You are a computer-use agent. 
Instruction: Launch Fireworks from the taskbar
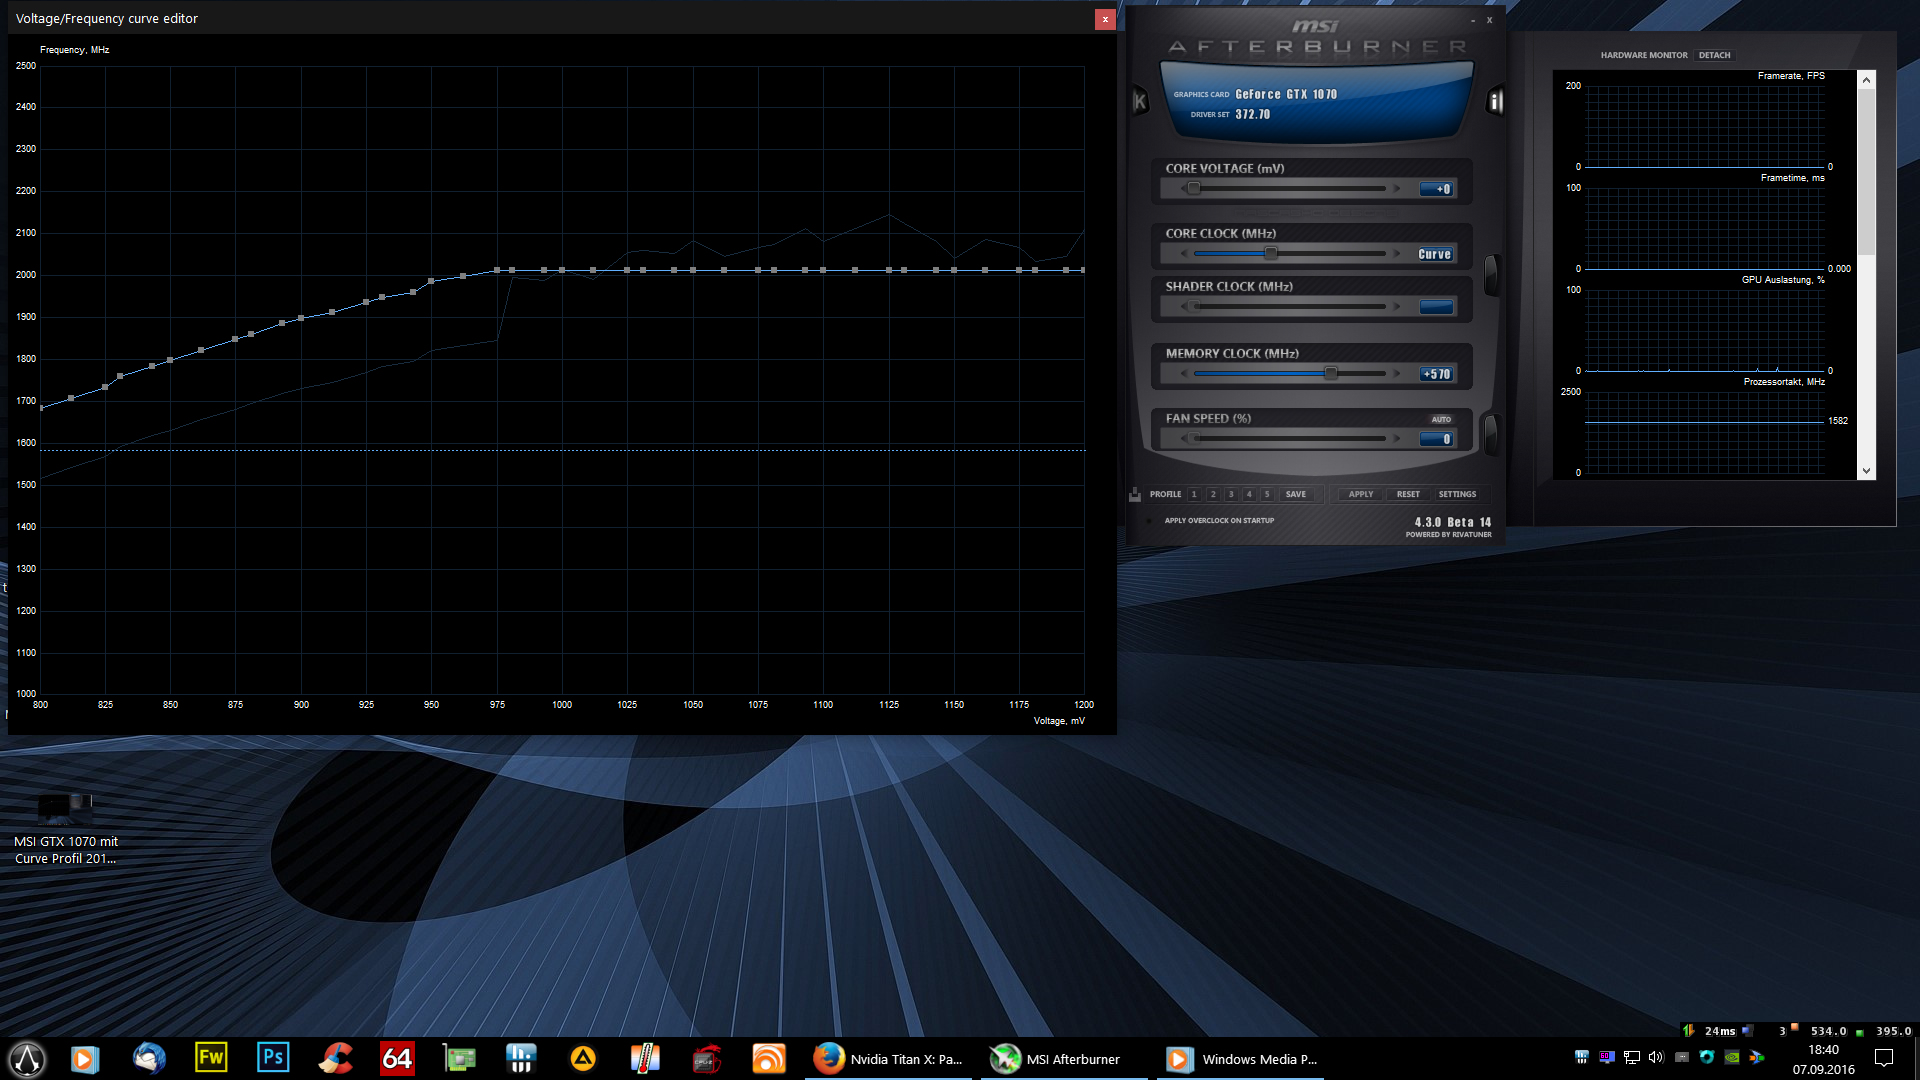pyautogui.click(x=211, y=1058)
